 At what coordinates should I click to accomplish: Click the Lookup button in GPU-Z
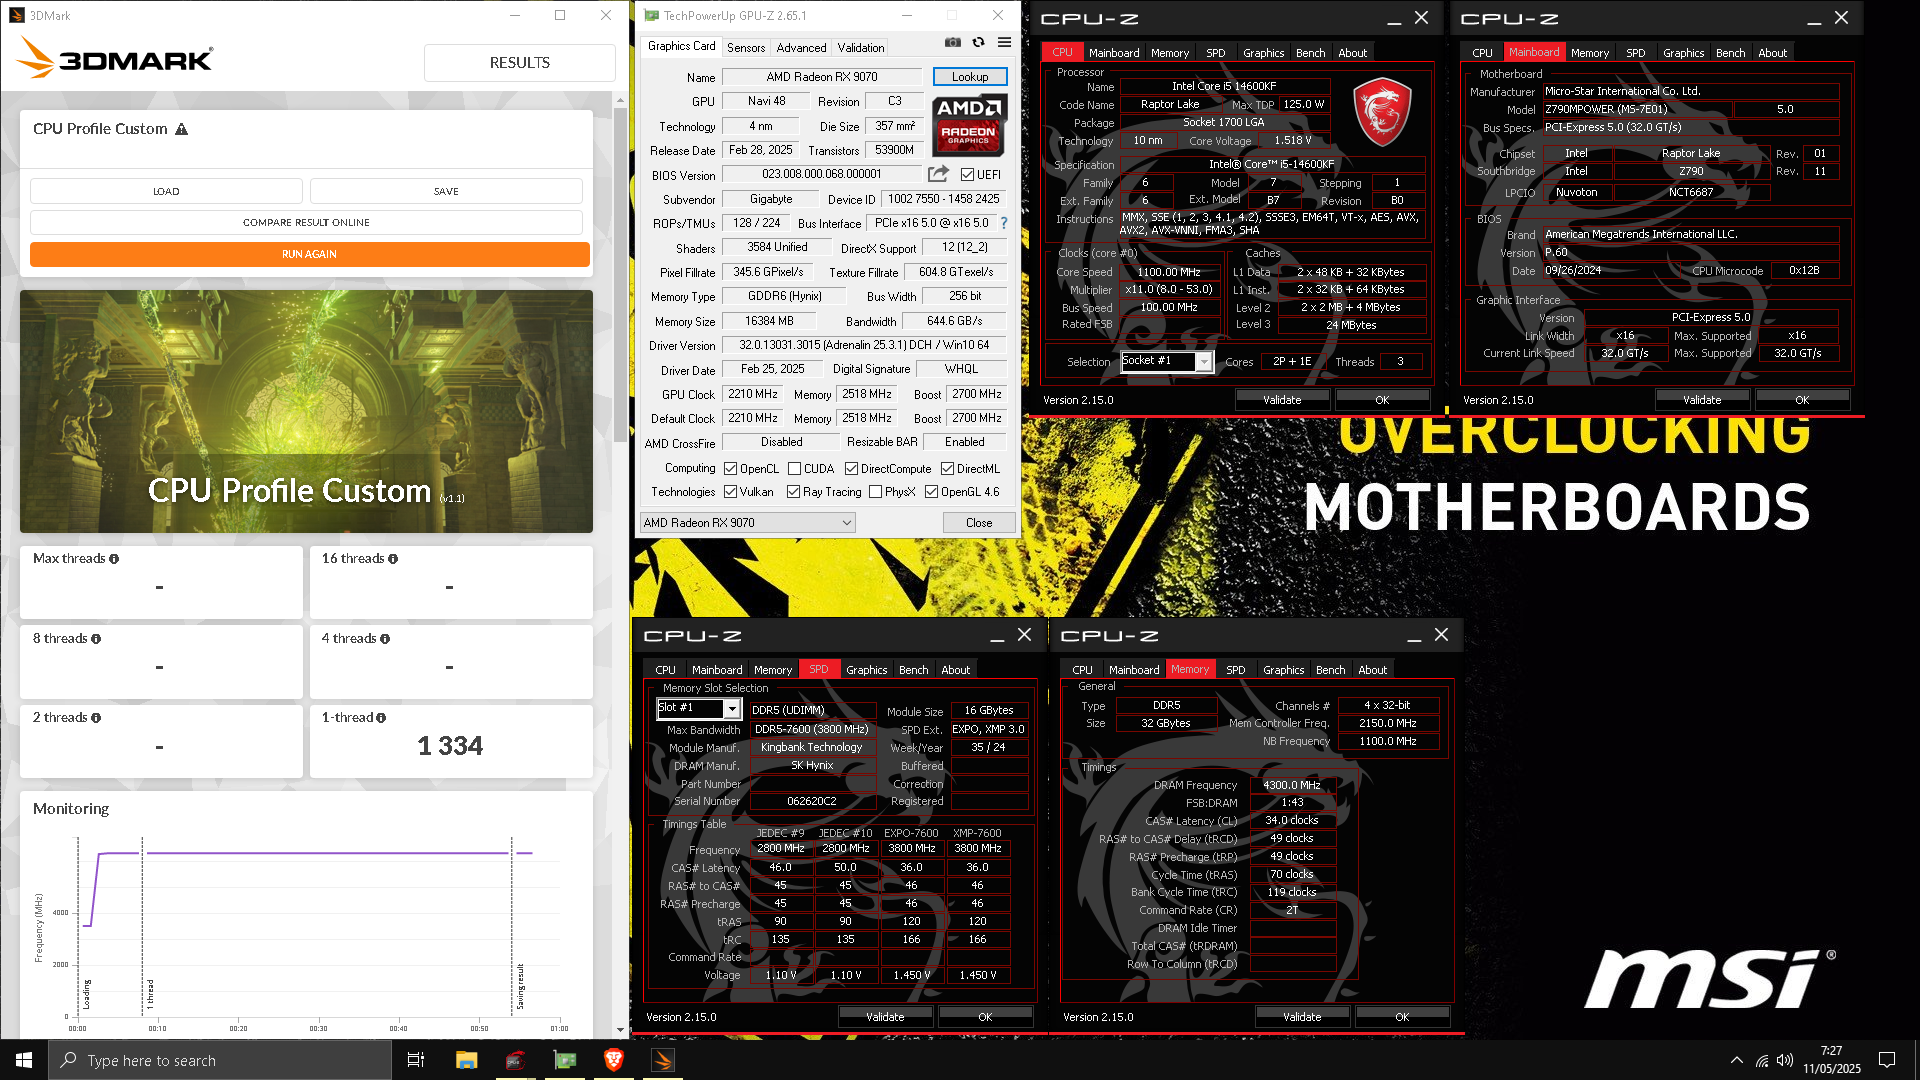(970, 76)
